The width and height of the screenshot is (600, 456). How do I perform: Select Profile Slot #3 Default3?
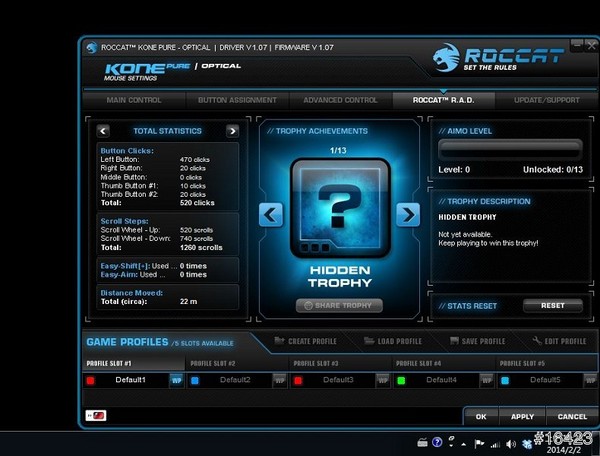click(336, 380)
